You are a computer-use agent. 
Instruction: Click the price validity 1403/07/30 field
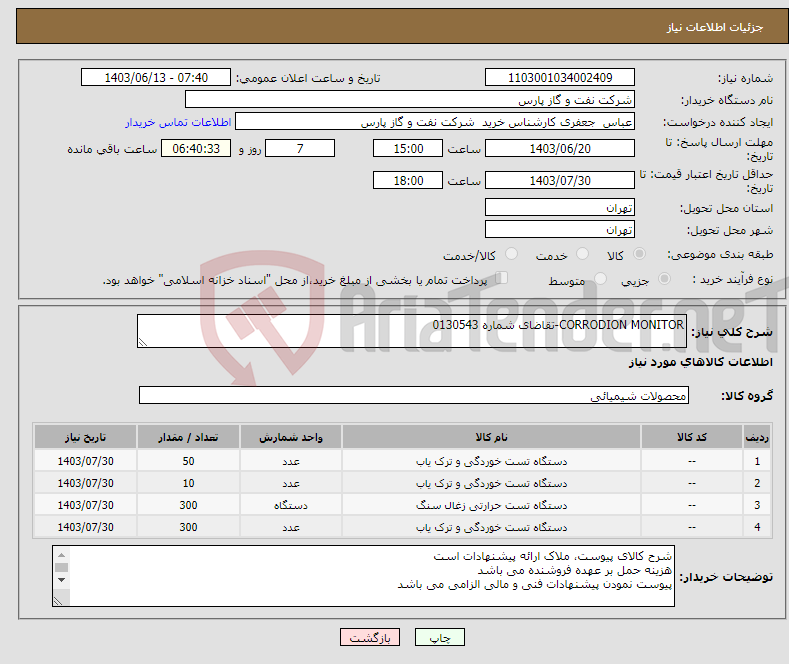[560, 180]
